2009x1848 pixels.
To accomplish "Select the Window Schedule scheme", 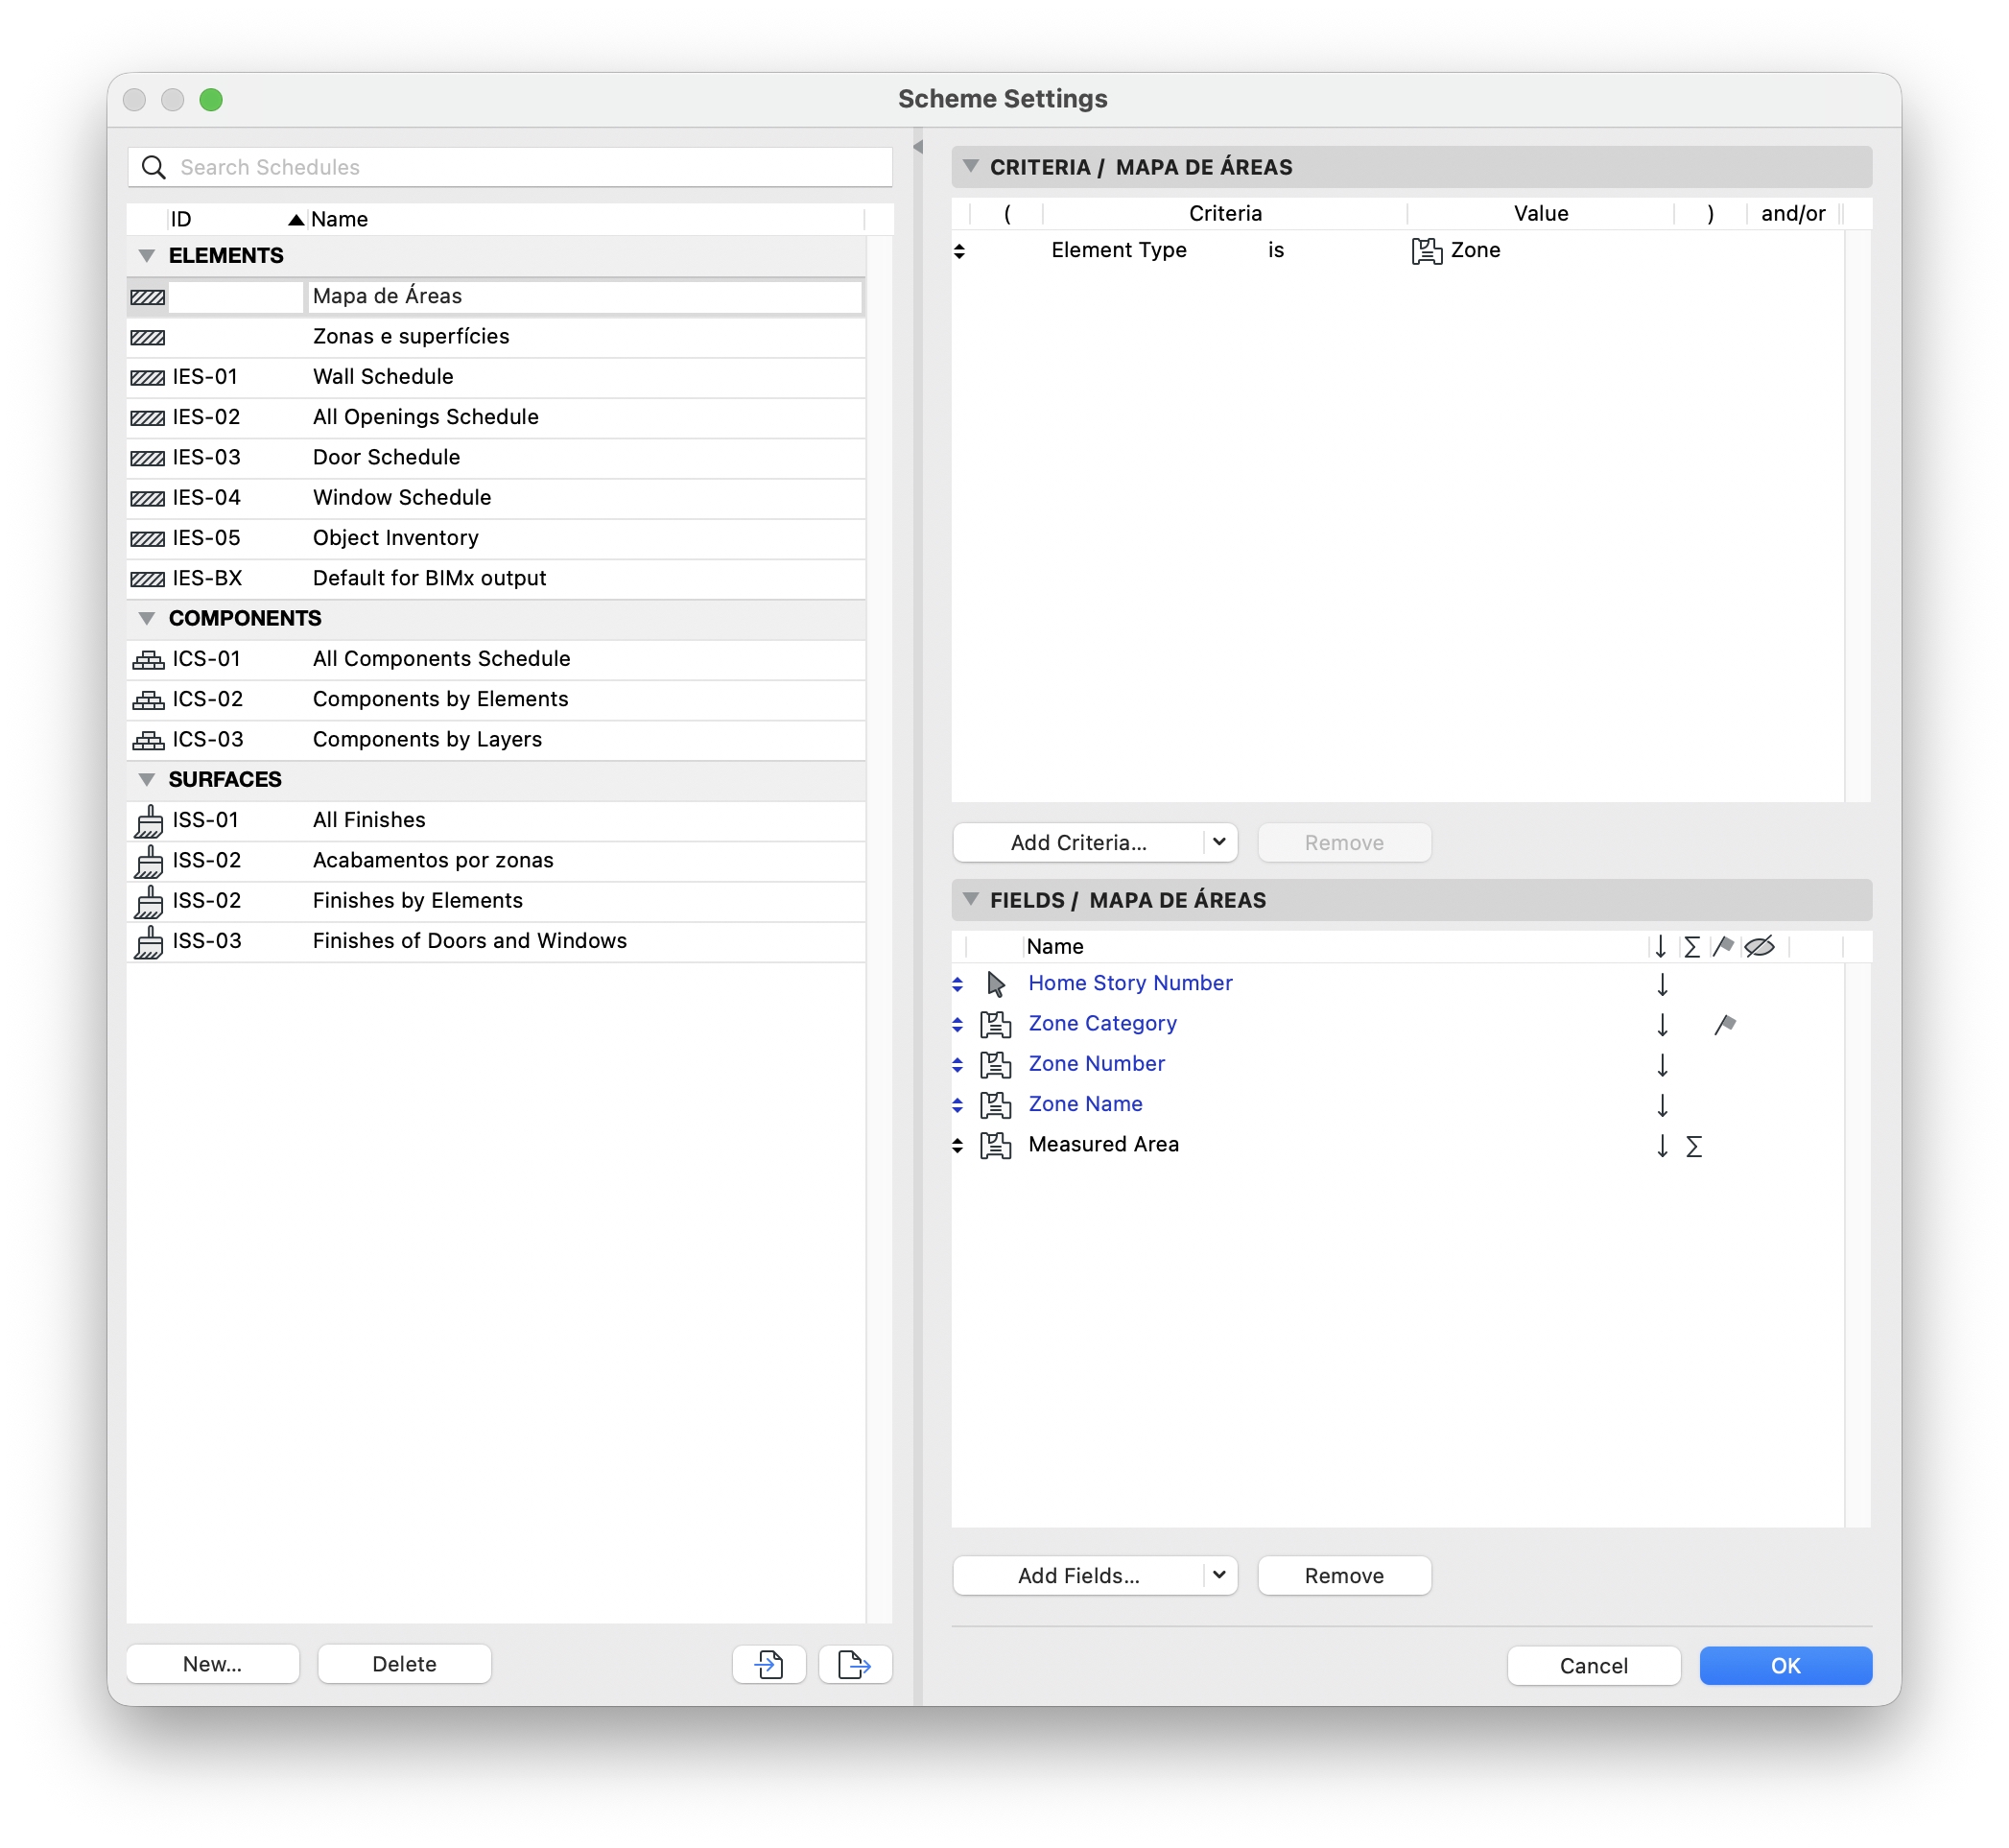I will (x=496, y=498).
